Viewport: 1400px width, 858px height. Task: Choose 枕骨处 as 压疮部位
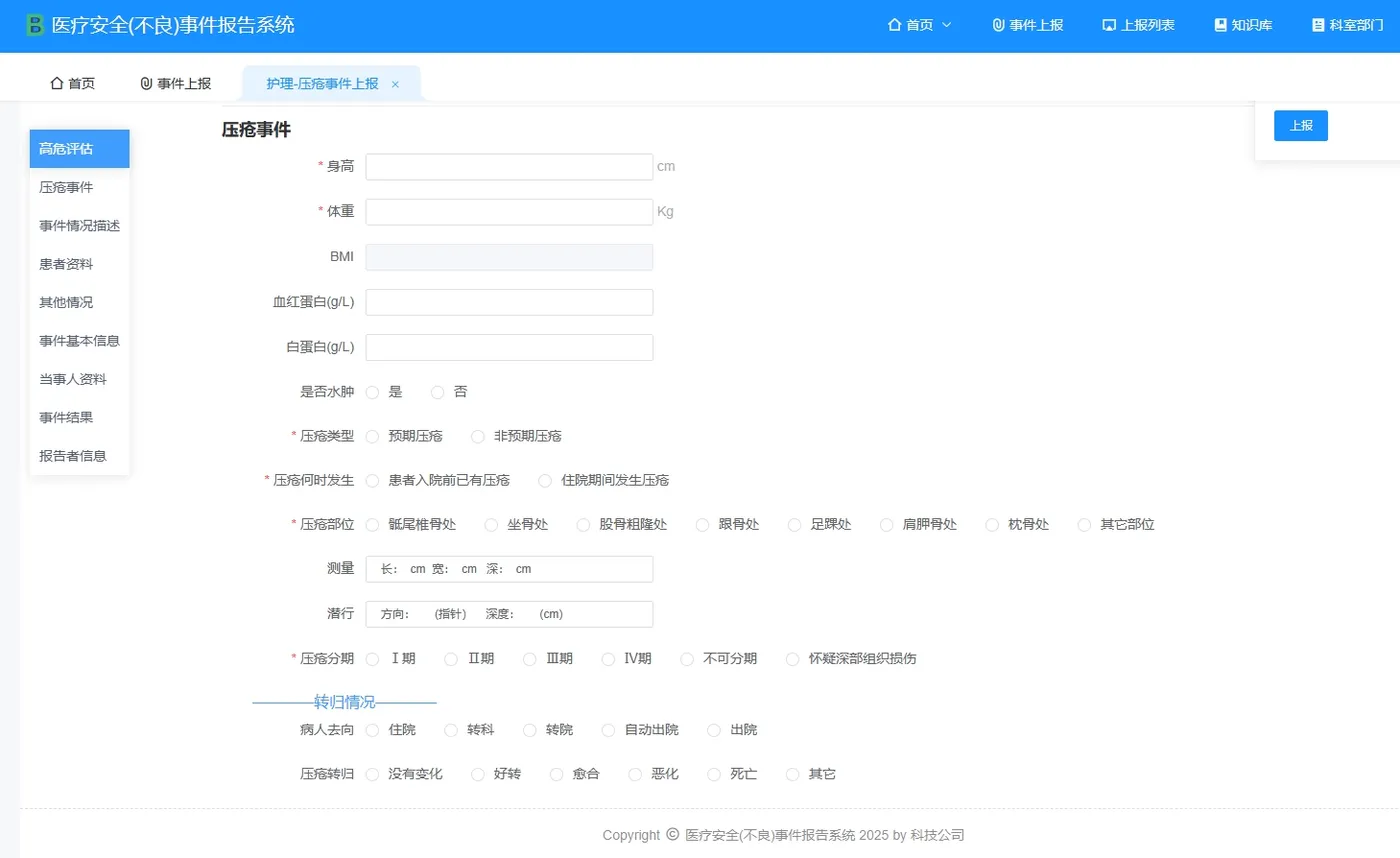[992, 525]
